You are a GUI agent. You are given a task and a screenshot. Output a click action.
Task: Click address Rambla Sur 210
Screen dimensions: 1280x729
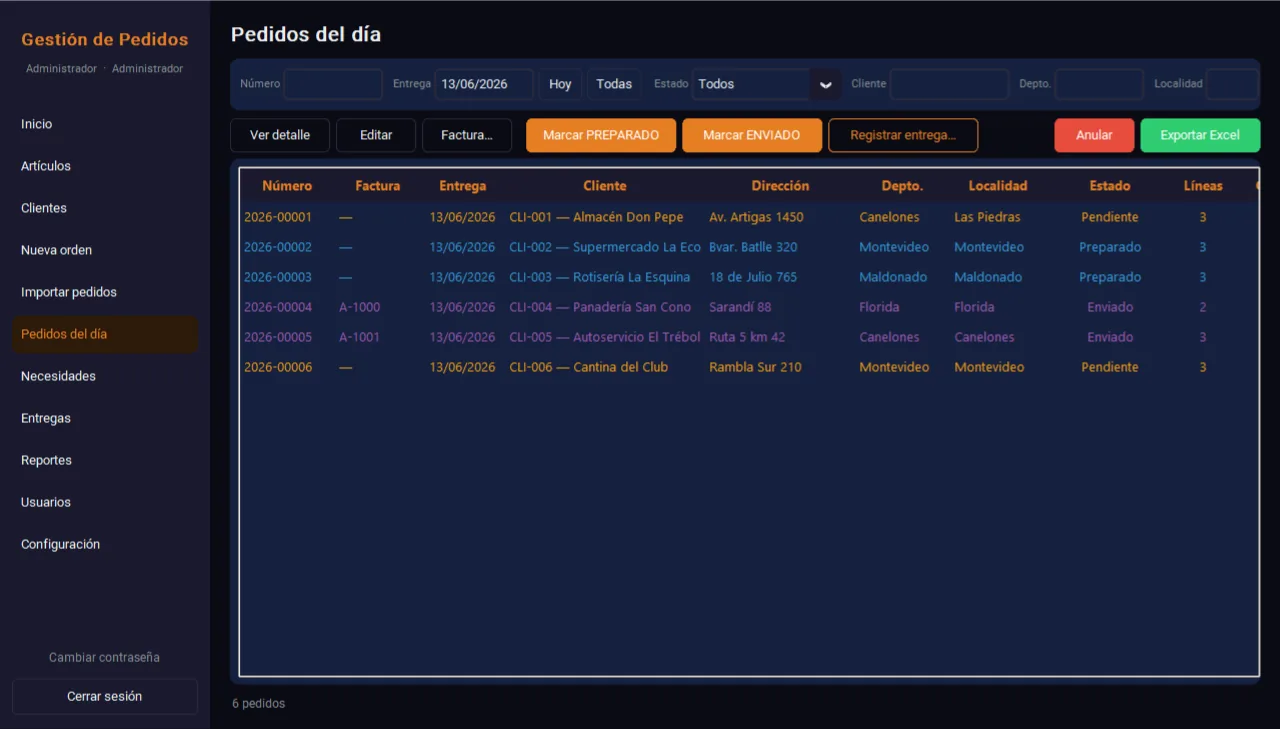coord(755,367)
